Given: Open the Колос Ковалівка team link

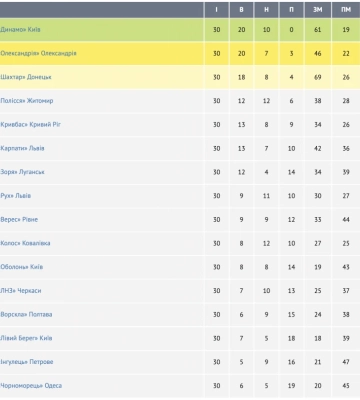Looking at the screenshot, I should pyautogui.click(x=25, y=243).
